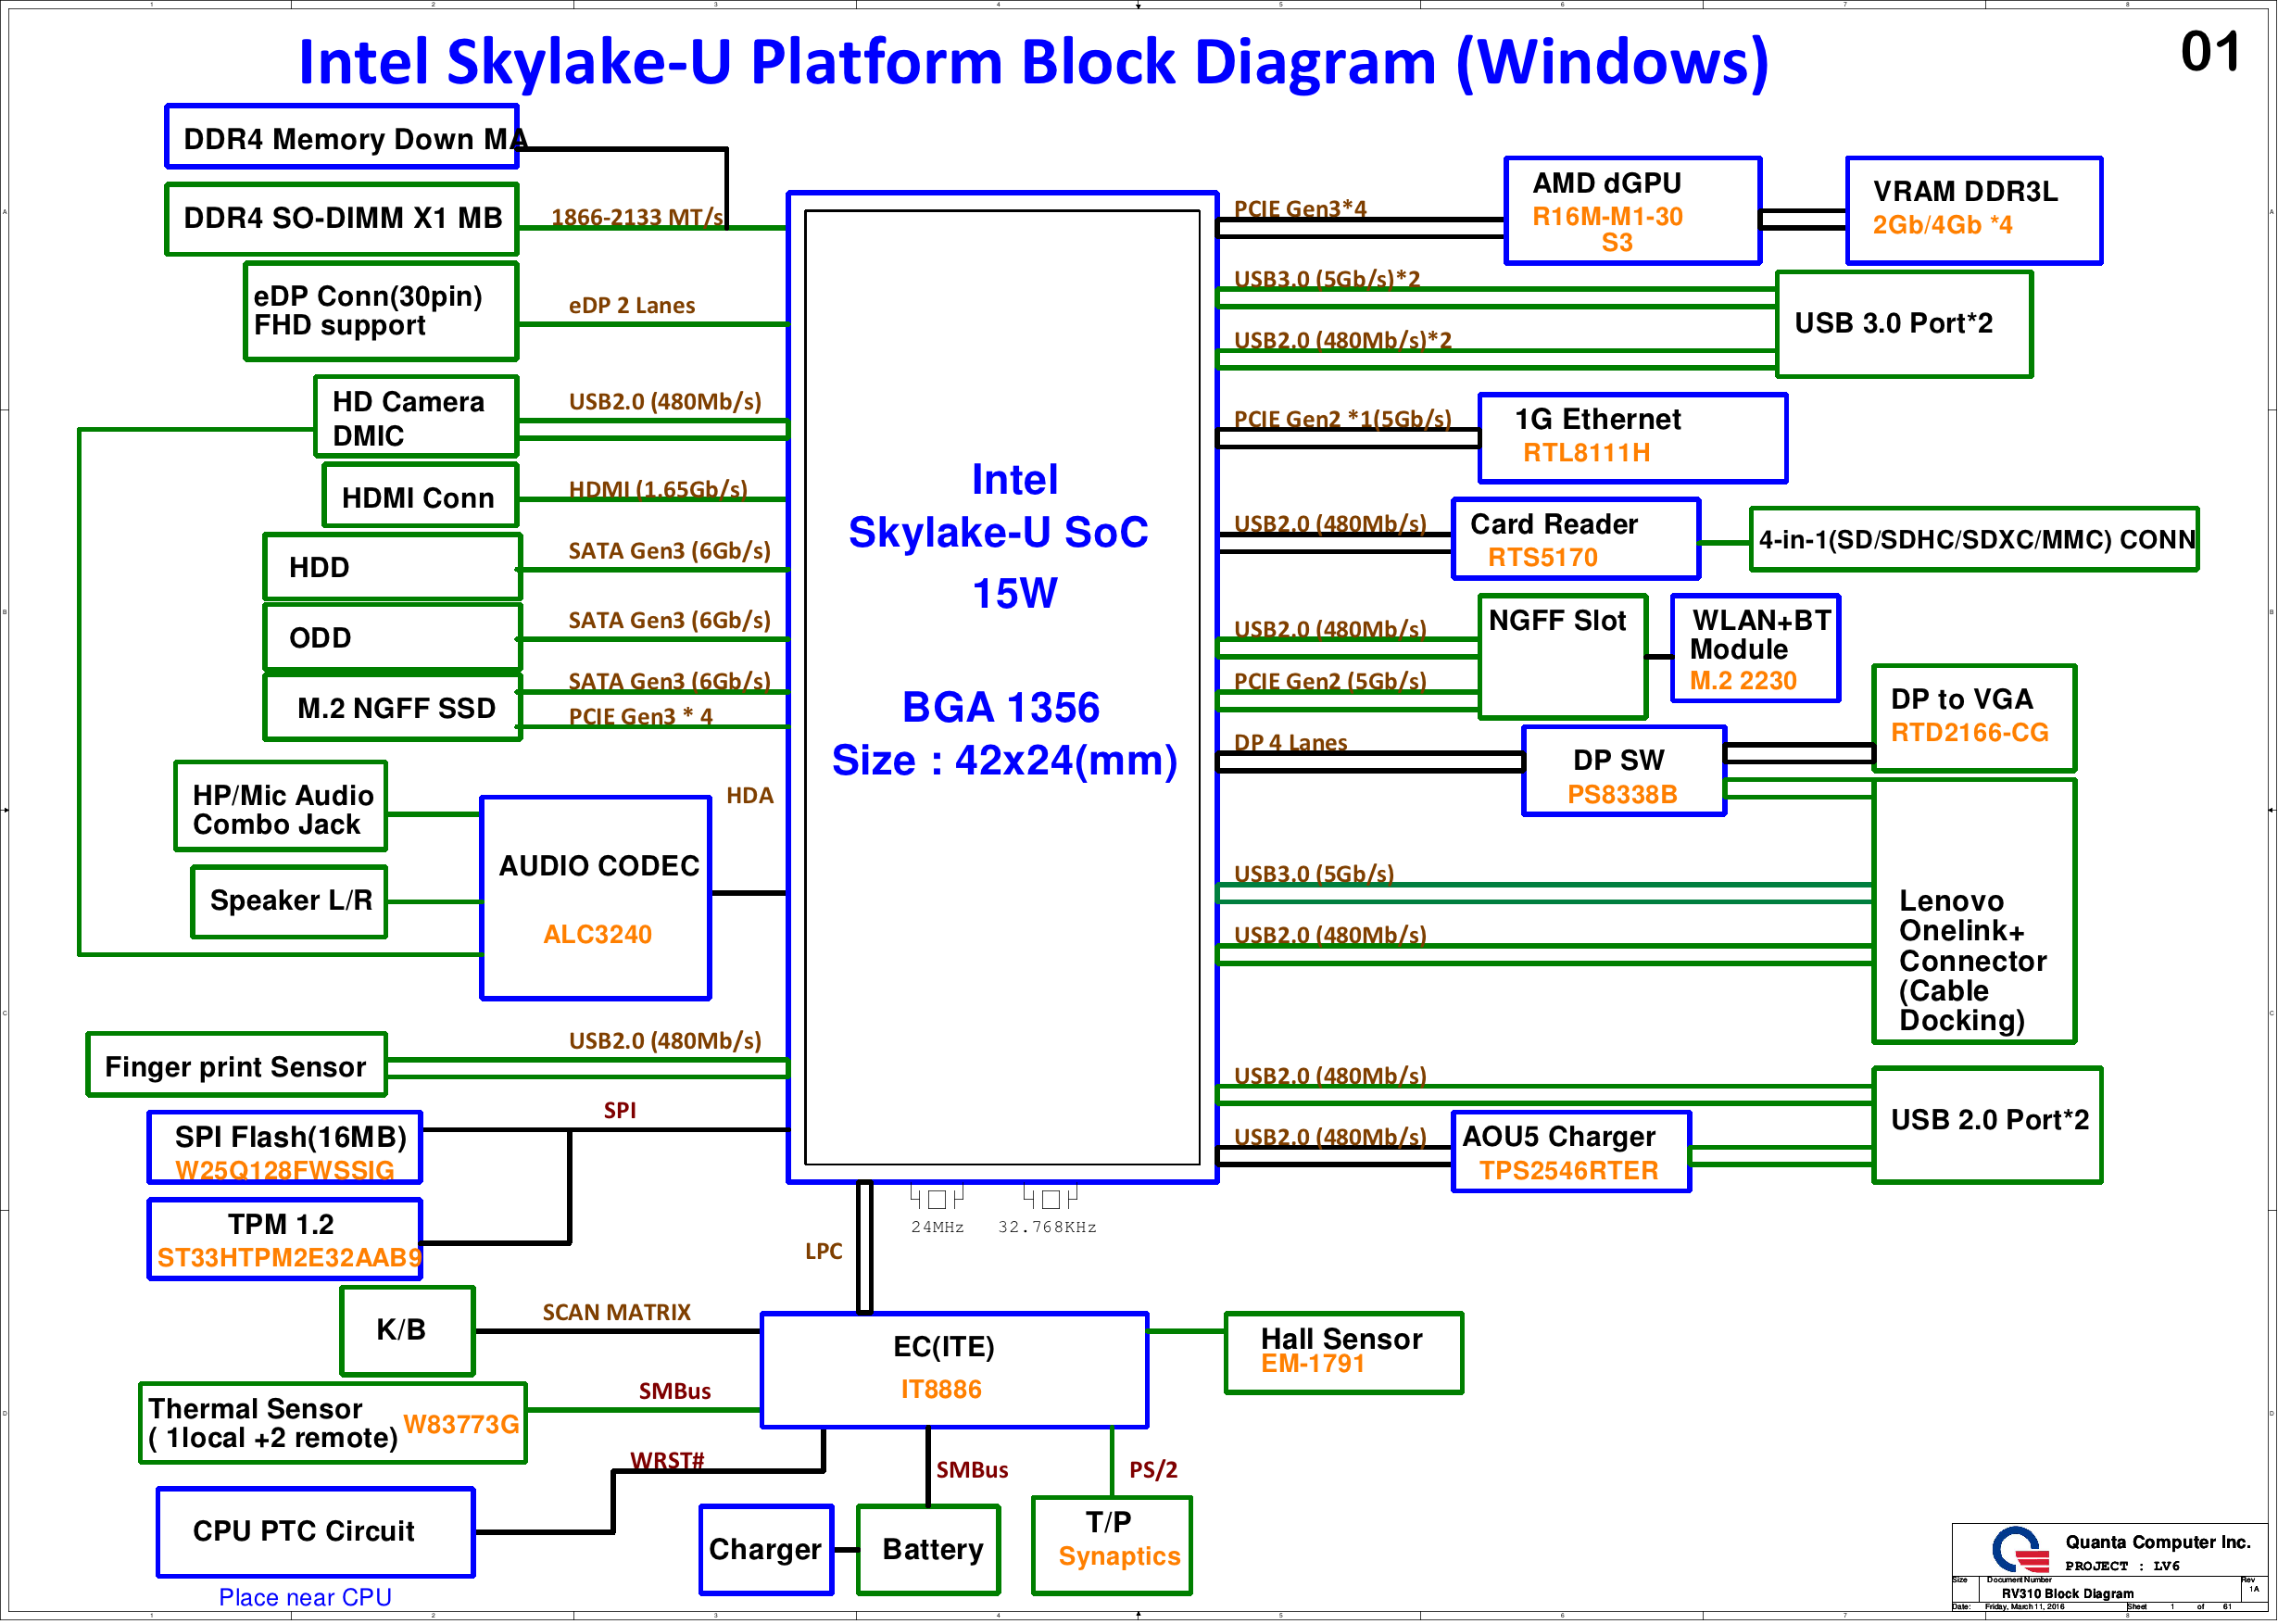The height and width of the screenshot is (1624, 2278).
Task: Click the AOU5 Charger TPS2546RTER block
Action: pyautogui.click(x=1572, y=1152)
